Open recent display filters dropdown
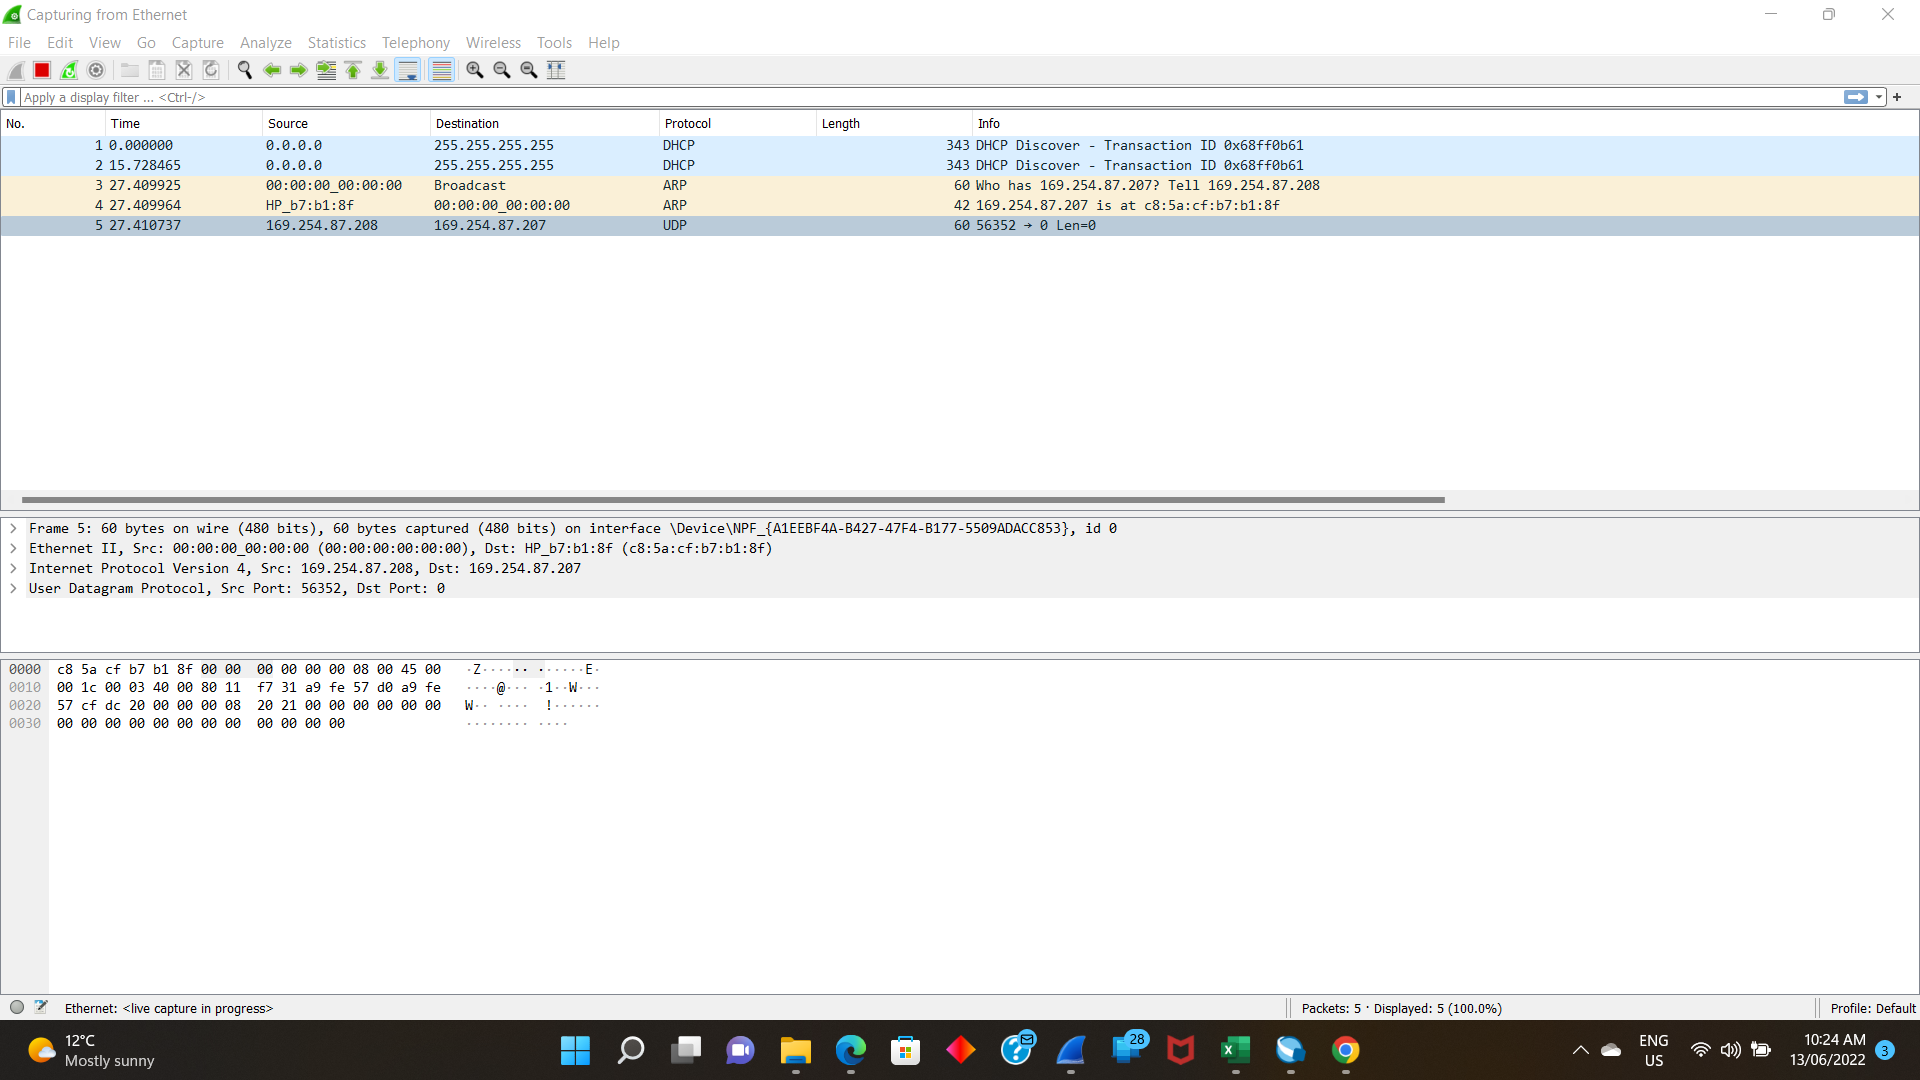Image resolution: width=1920 pixels, height=1080 pixels. [1879, 97]
